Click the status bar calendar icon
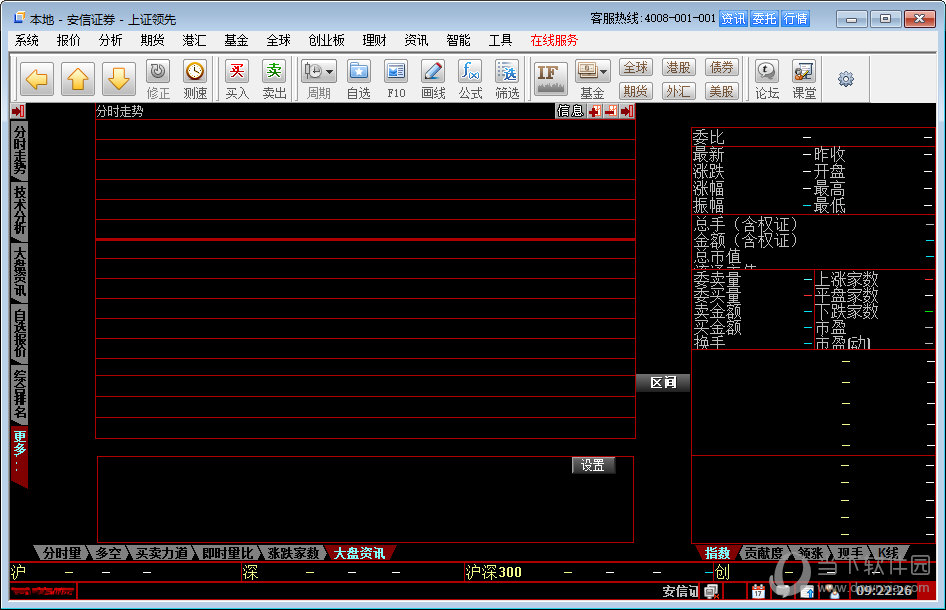The height and width of the screenshot is (610, 946). pos(758,591)
